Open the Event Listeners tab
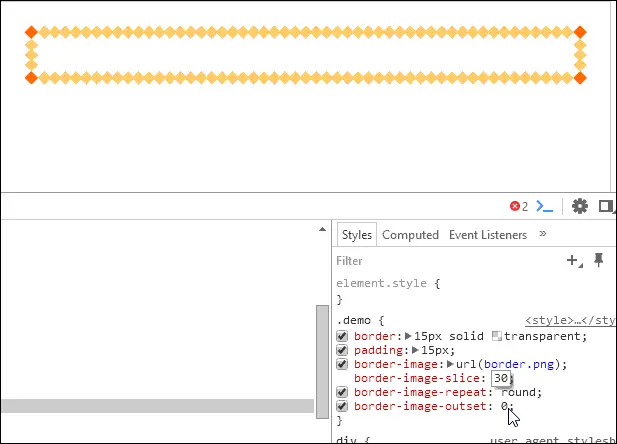This screenshot has width=617, height=444. [488, 235]
